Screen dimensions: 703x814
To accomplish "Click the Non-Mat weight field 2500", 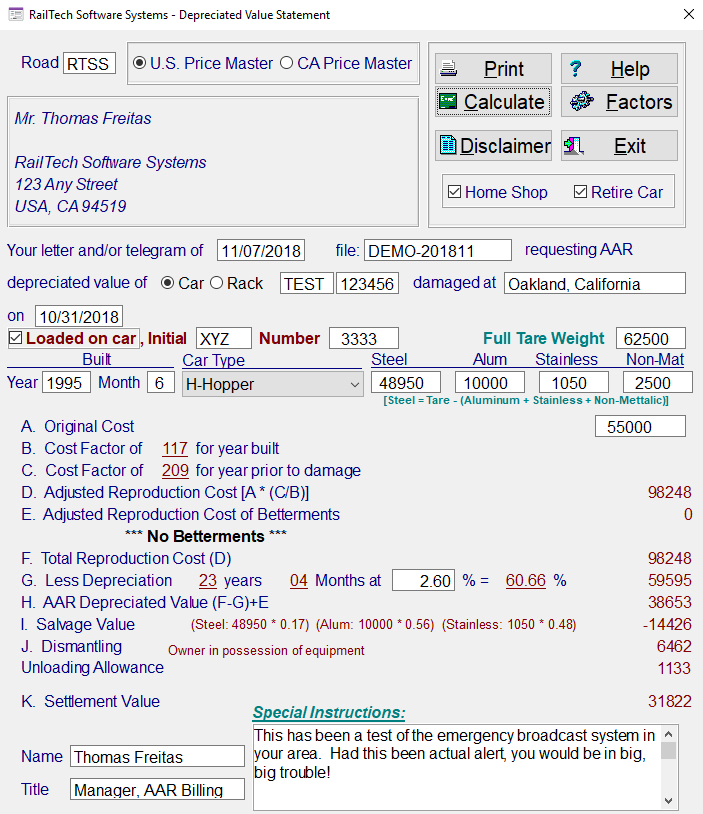I will pyautogui.click(x=658, y=383).
